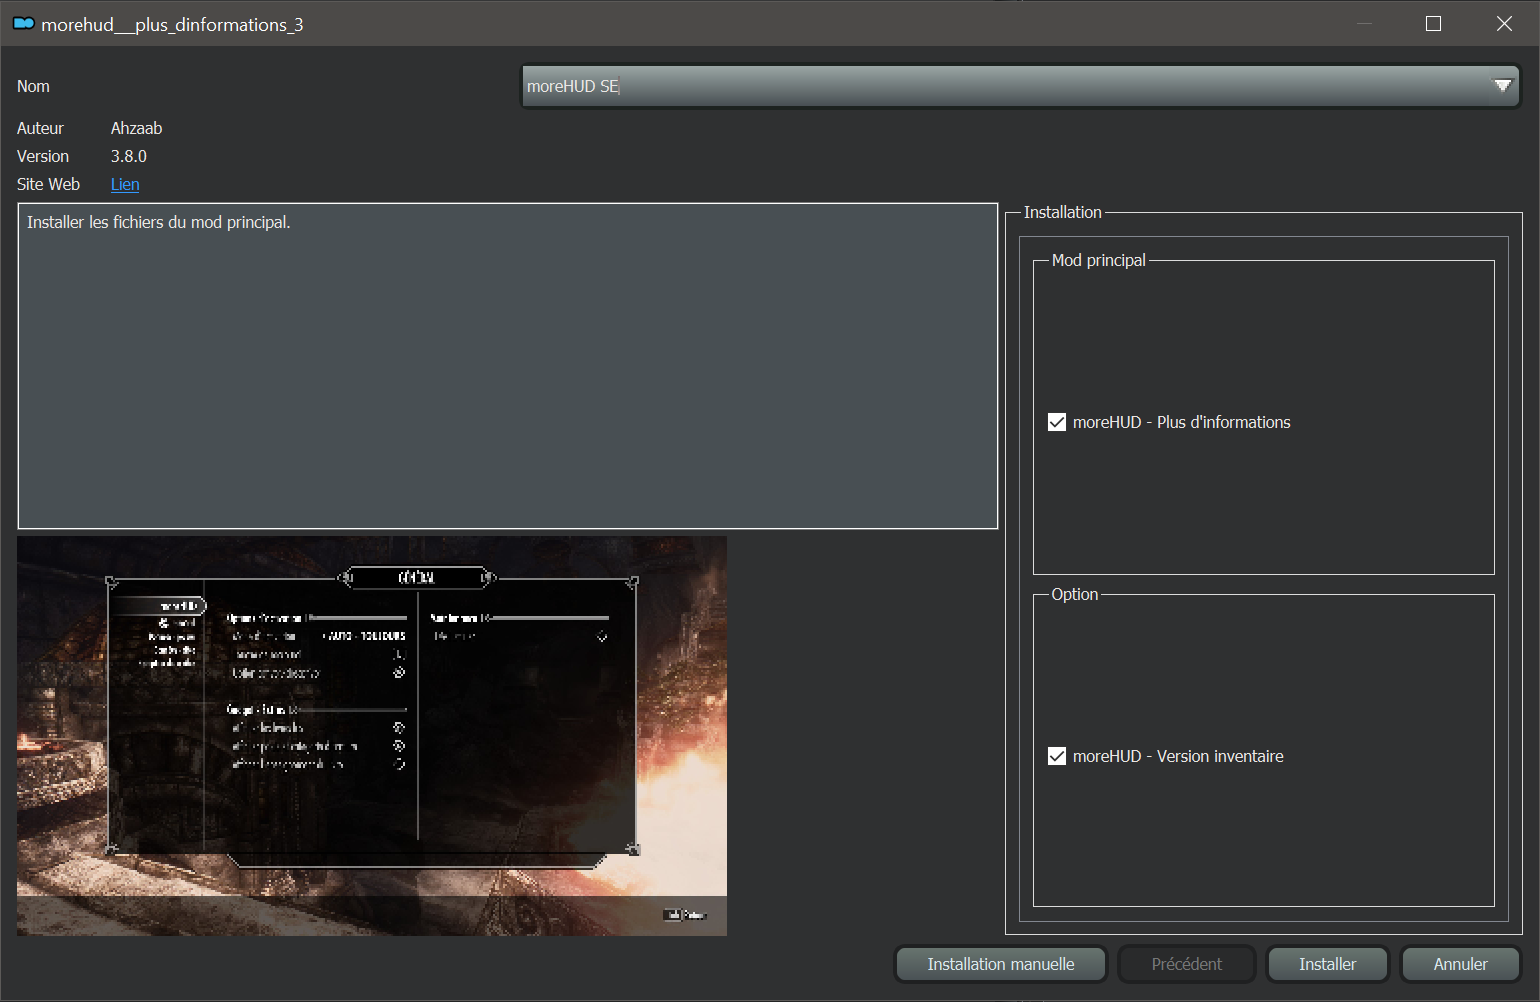Image resolution: width=1540 pixels, height=1002 pixels.
Task: Open the Lien website link
Action: pyautogui.click(x=125, y=184)
